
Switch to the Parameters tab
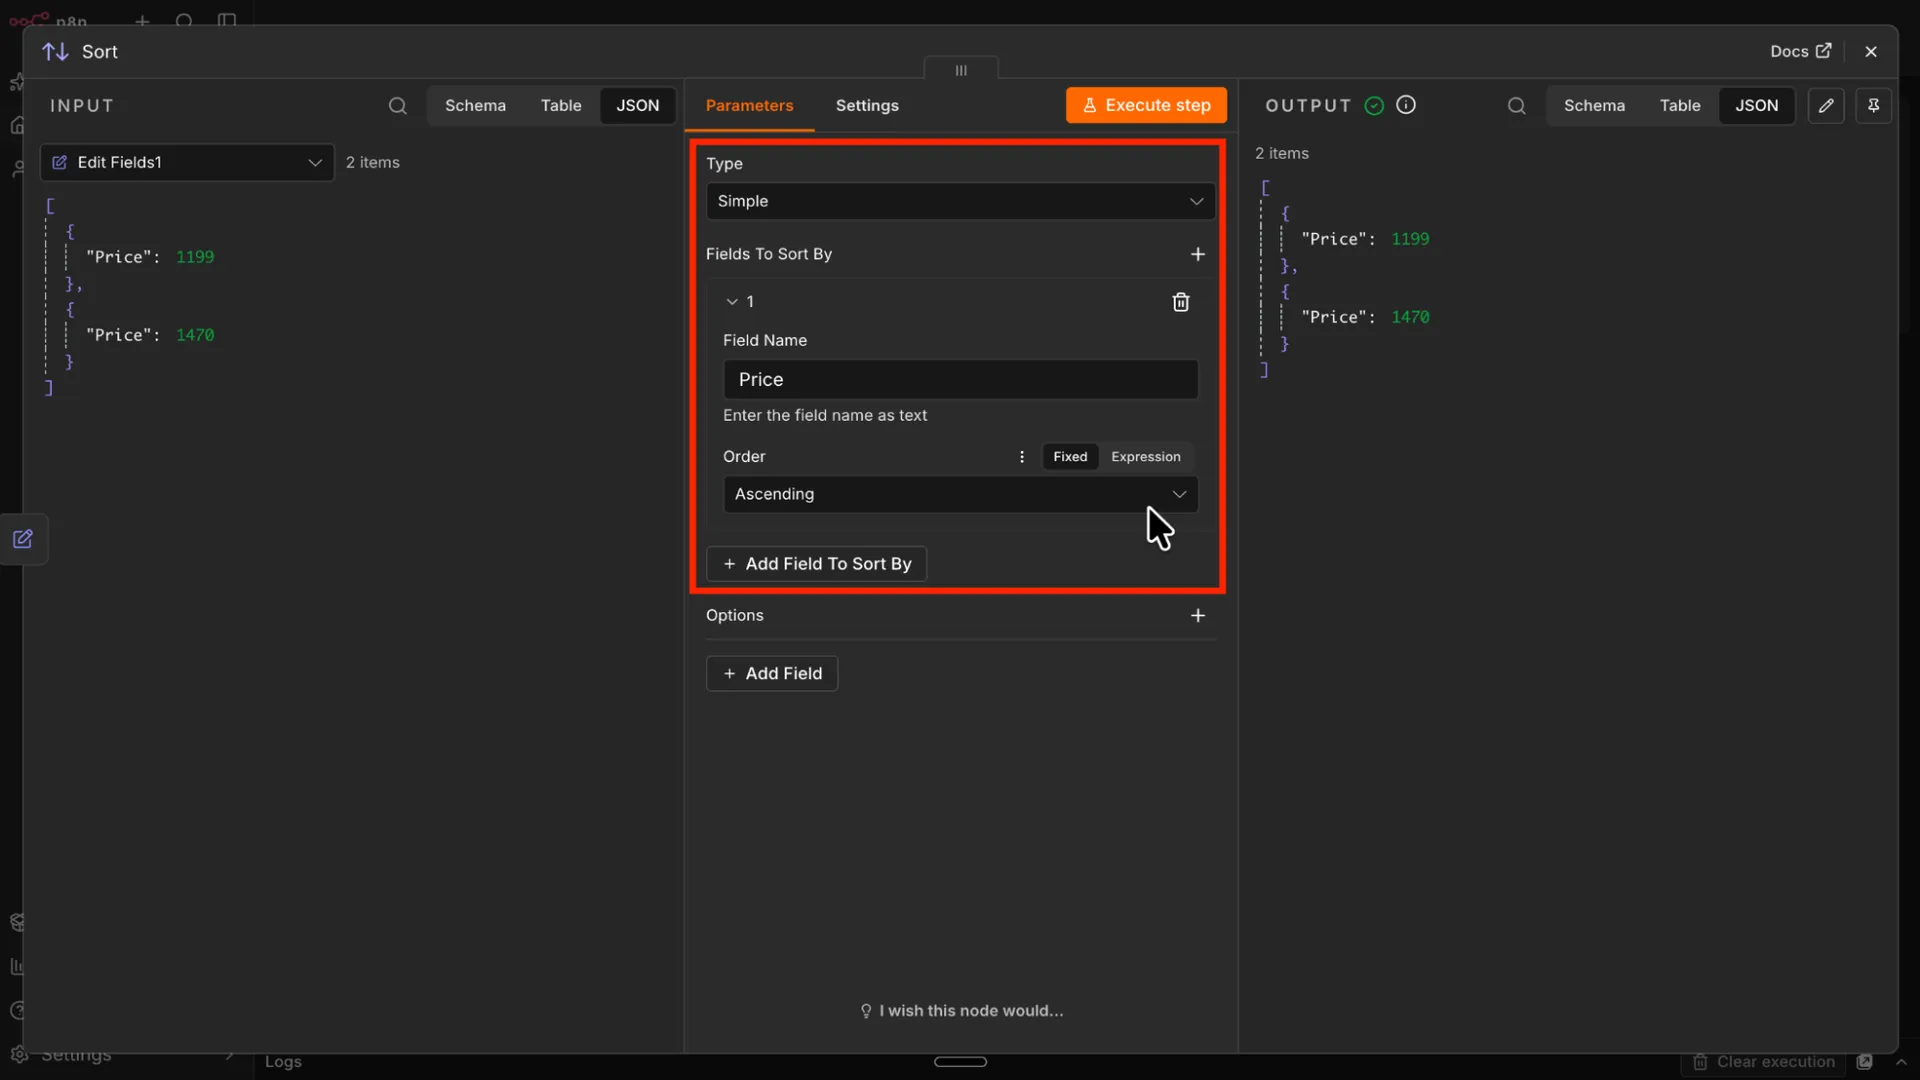point(749,106)
